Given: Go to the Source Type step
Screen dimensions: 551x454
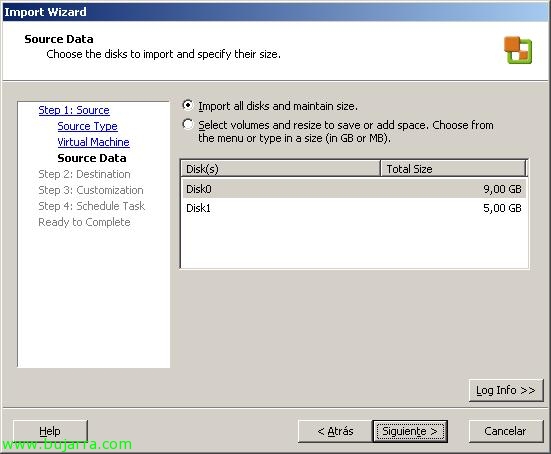Looking at the screenshot, I should point(87,126).
